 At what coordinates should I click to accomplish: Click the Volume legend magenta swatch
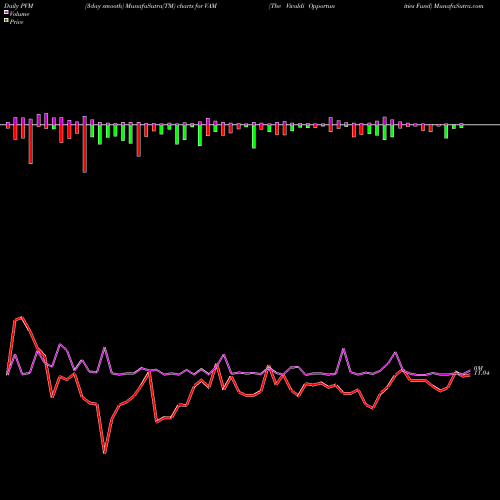(6, 13)
